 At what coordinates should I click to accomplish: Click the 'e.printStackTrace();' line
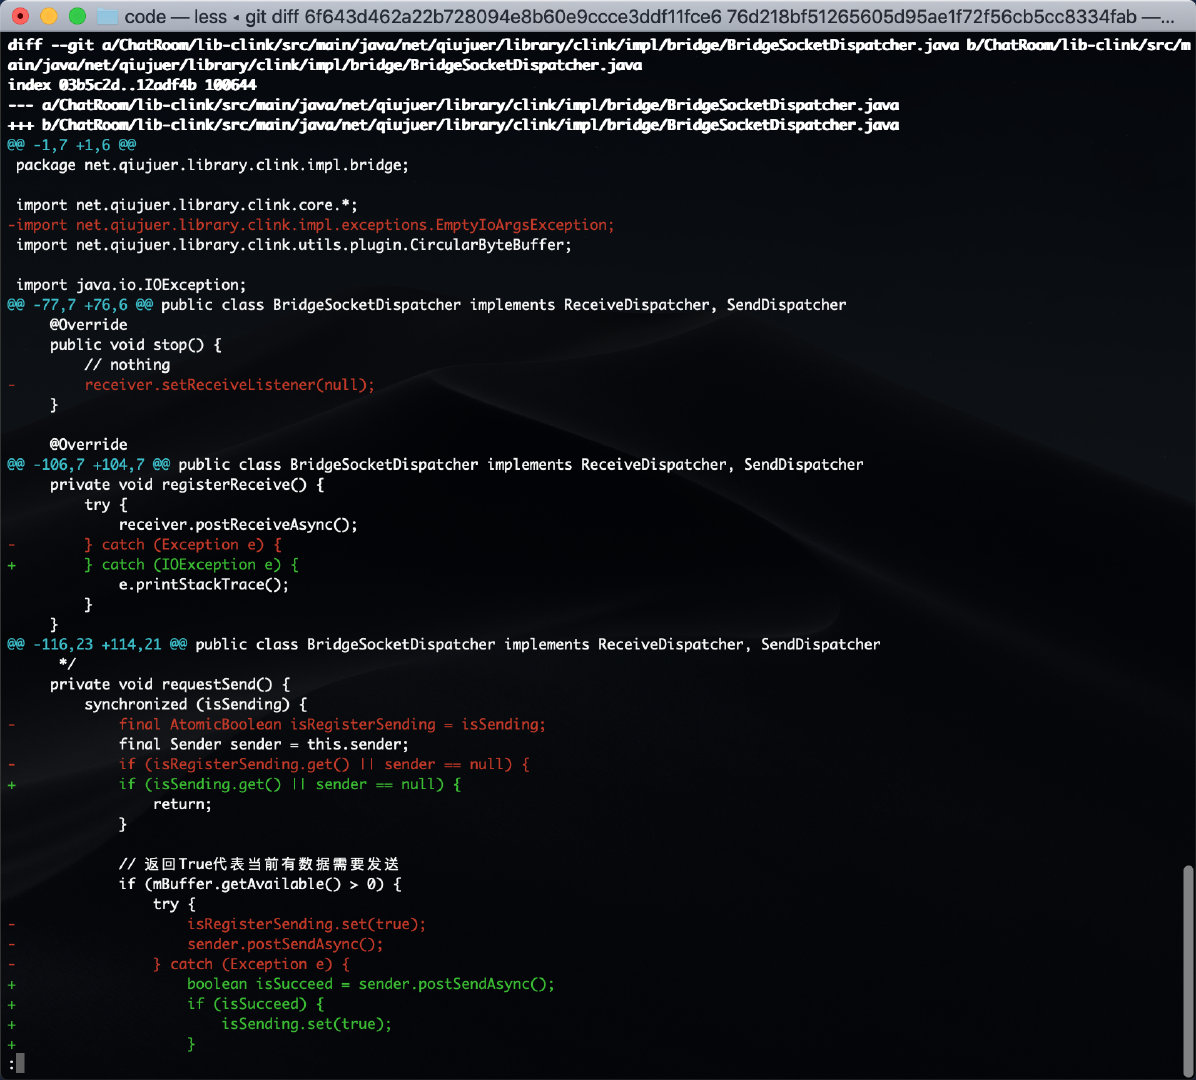click(204, 584)
